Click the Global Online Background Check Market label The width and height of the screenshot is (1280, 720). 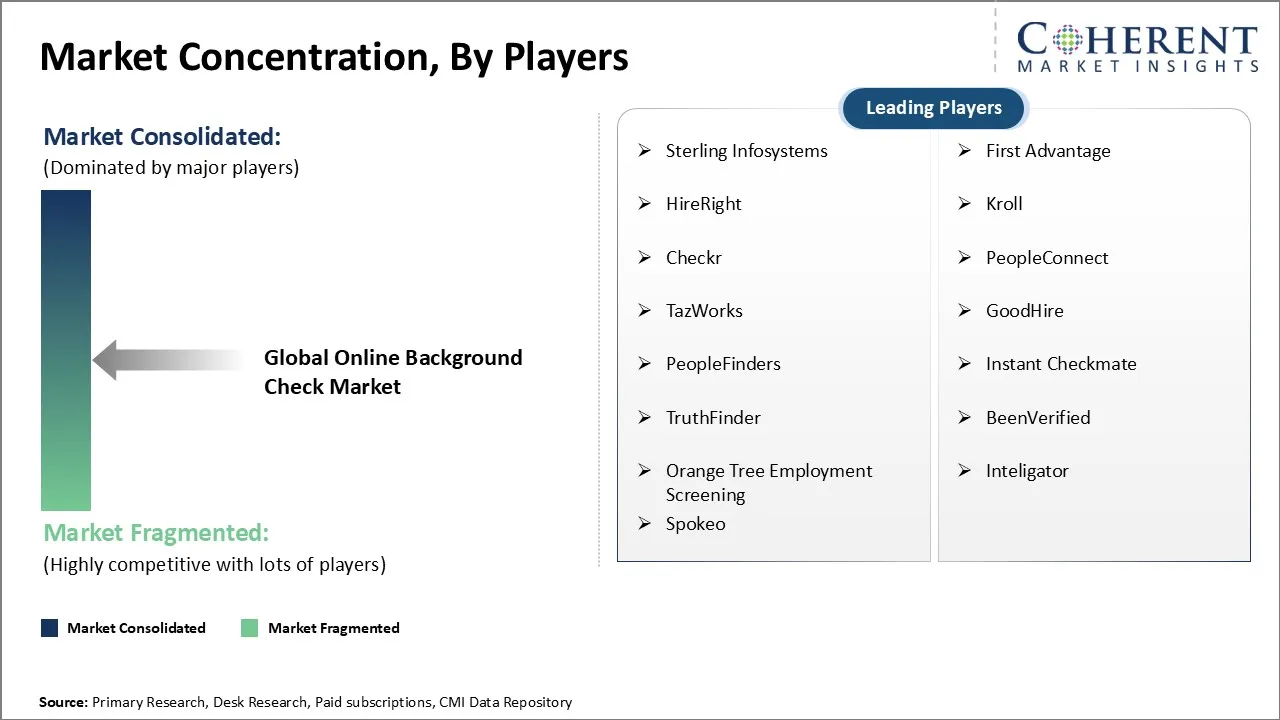392,372
